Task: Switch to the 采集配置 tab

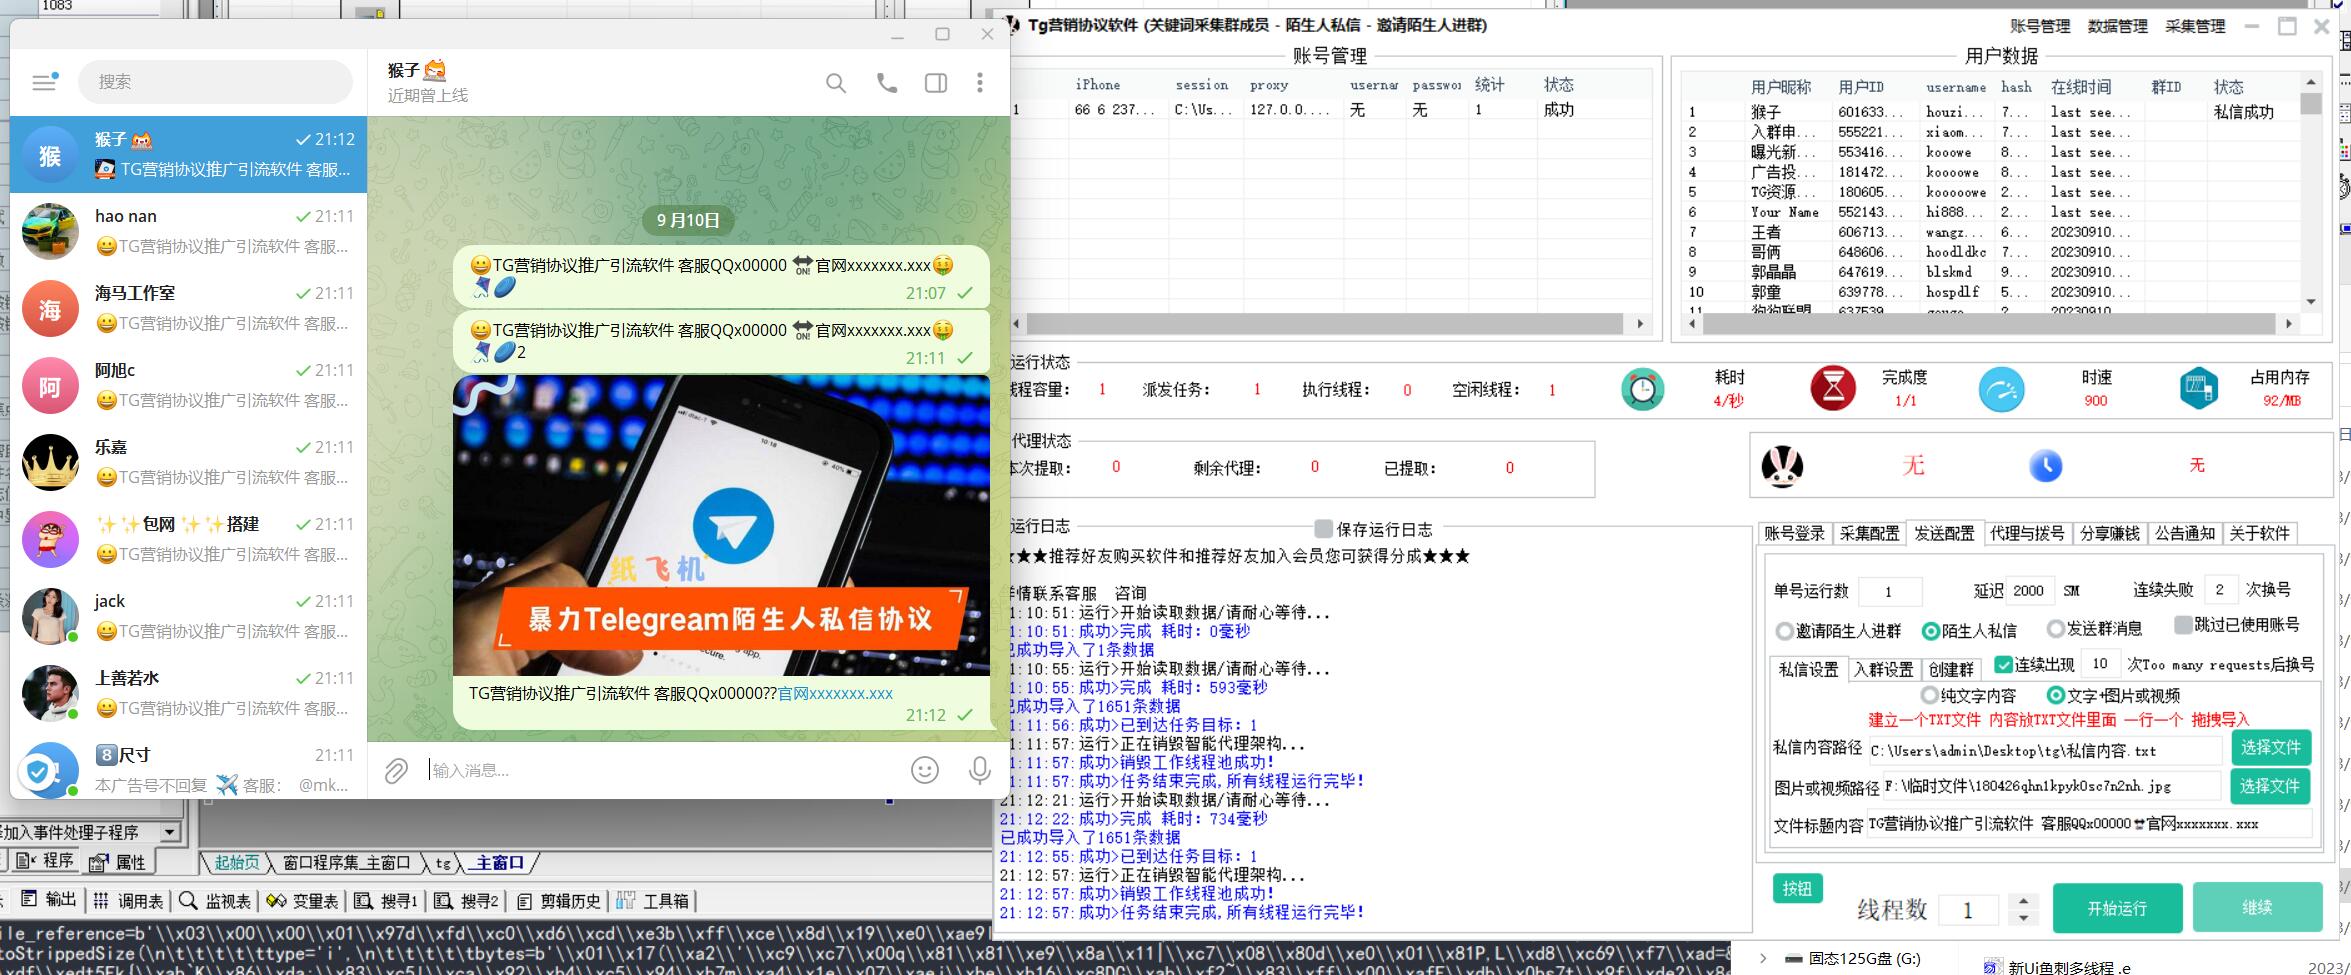Action: coord(1868,533)
